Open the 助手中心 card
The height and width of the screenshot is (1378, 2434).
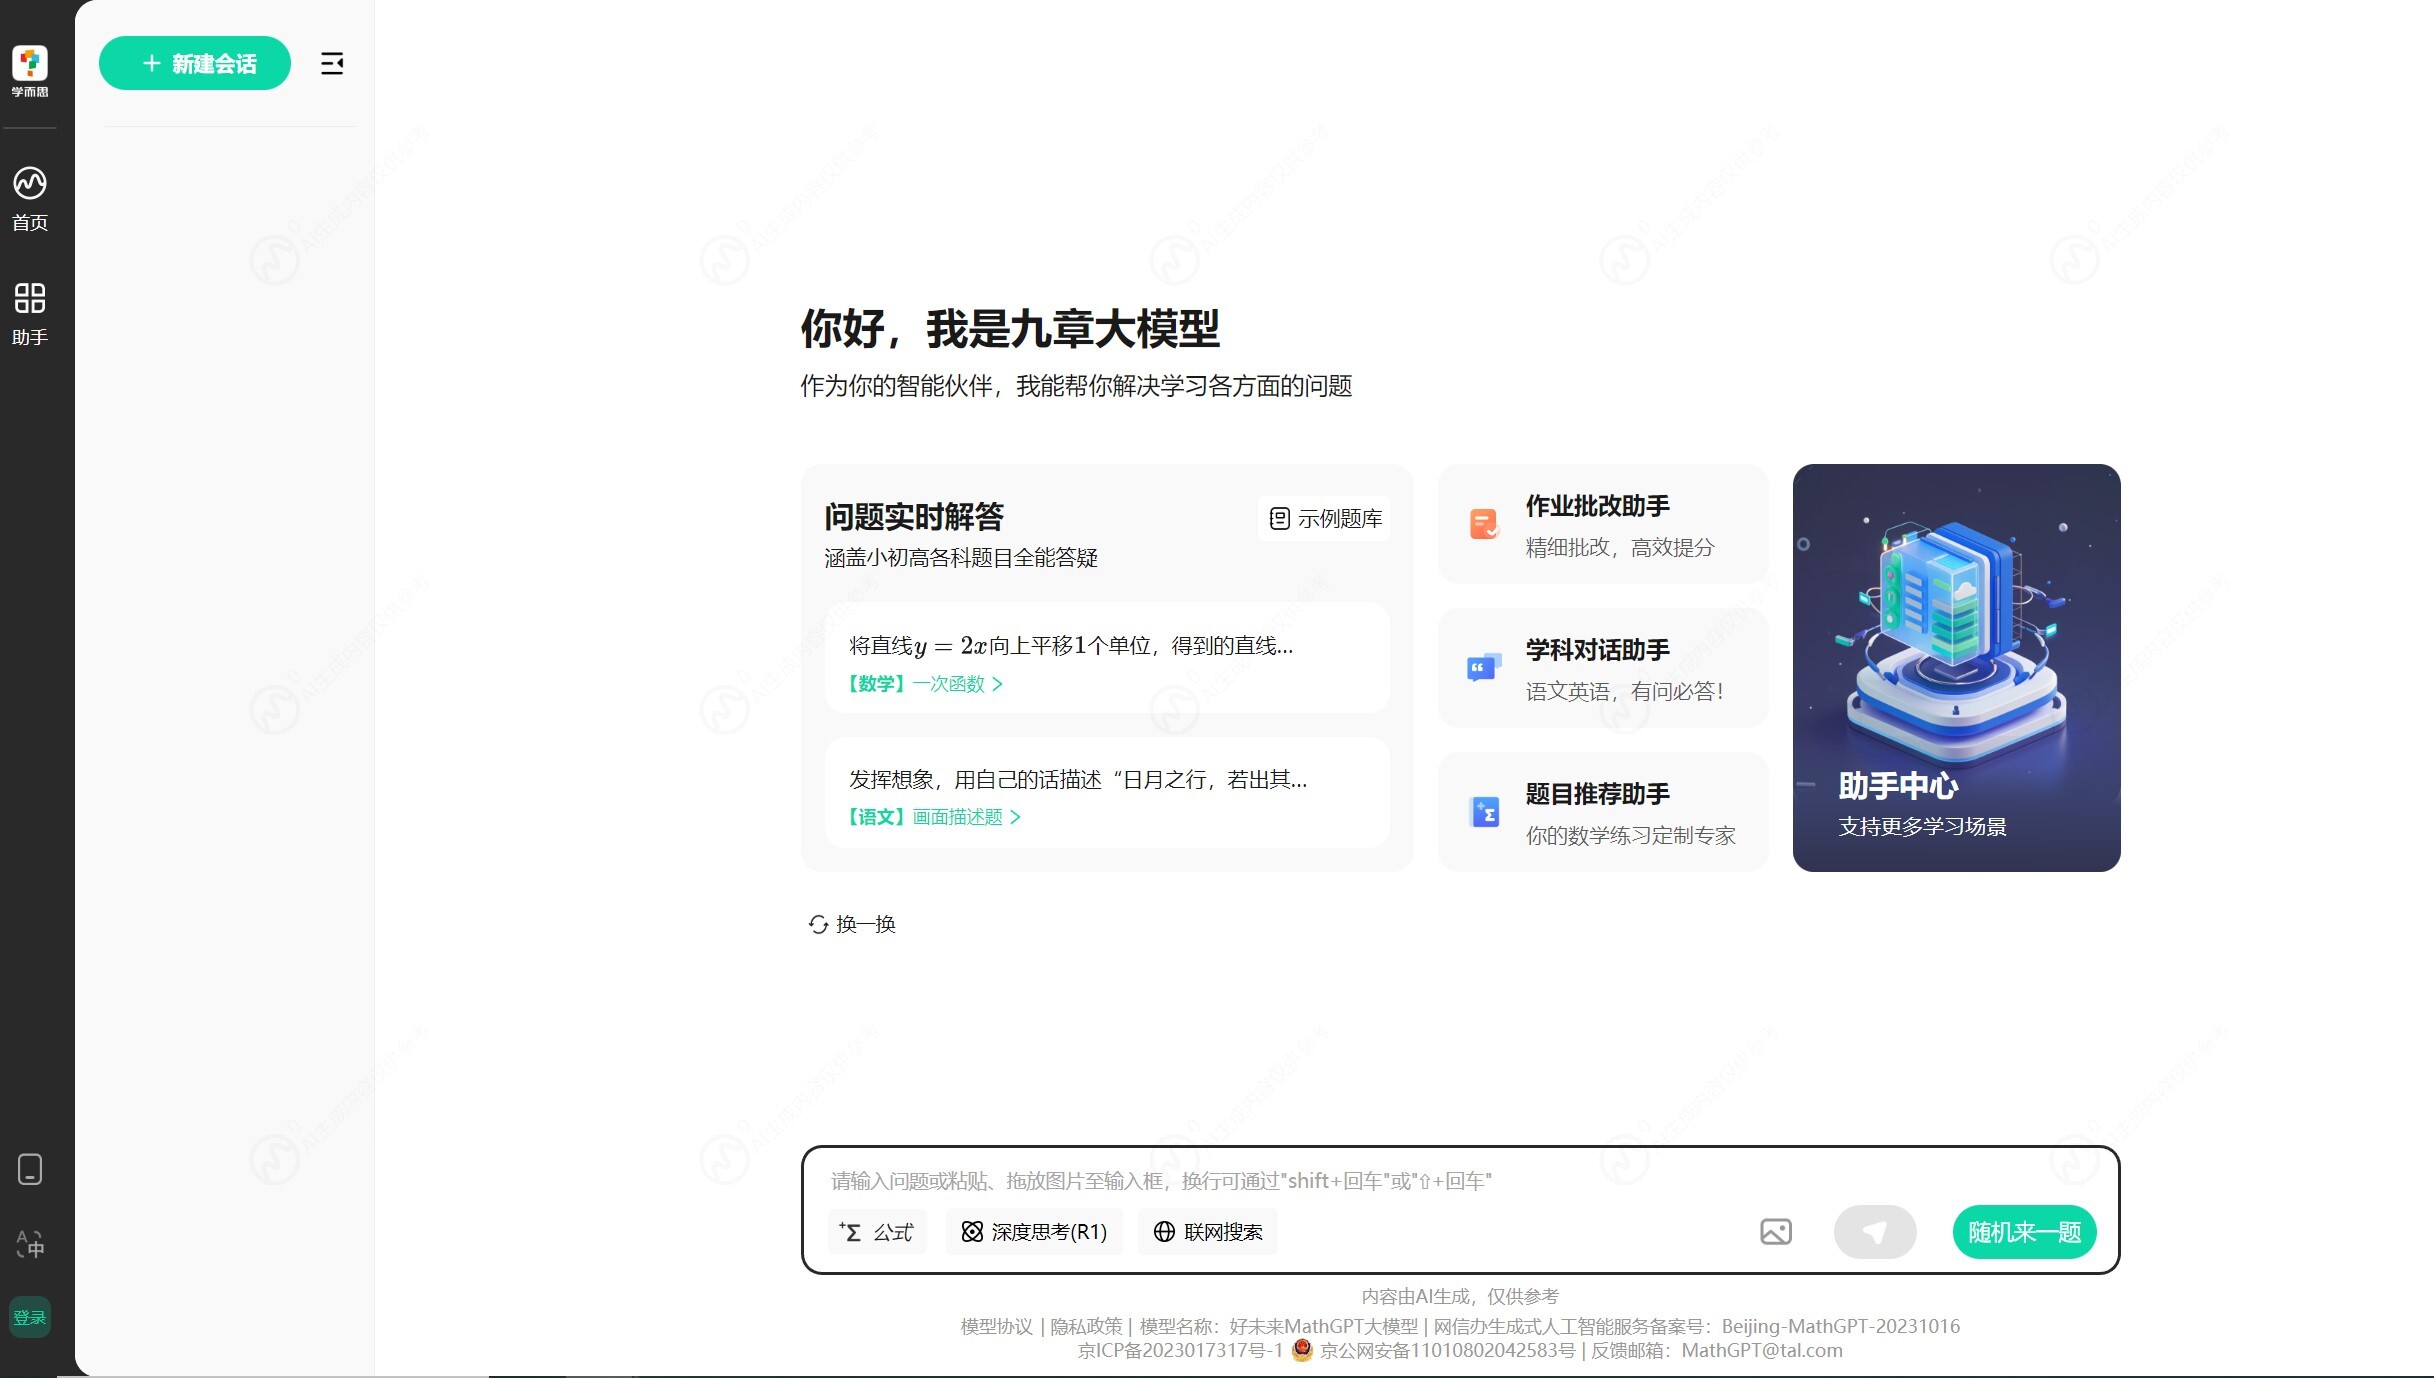1956,667
